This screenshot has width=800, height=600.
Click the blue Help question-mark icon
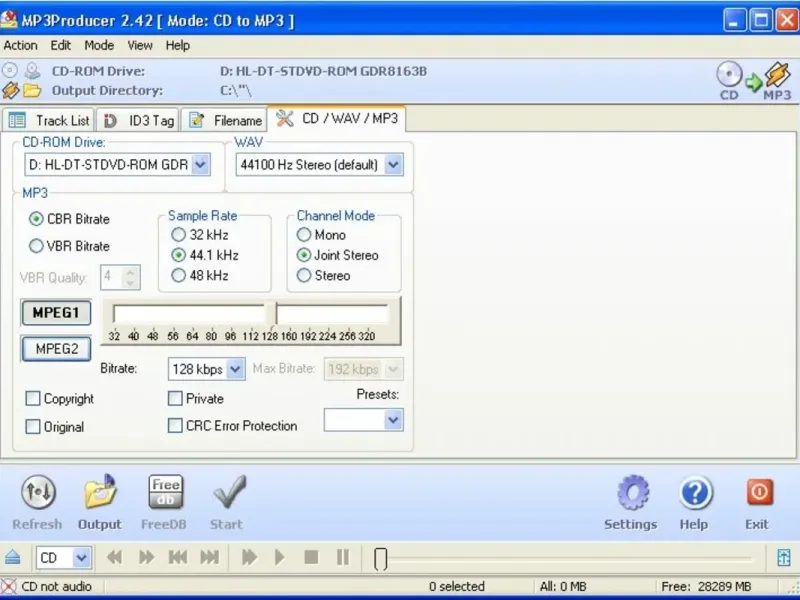click(695, 492)
